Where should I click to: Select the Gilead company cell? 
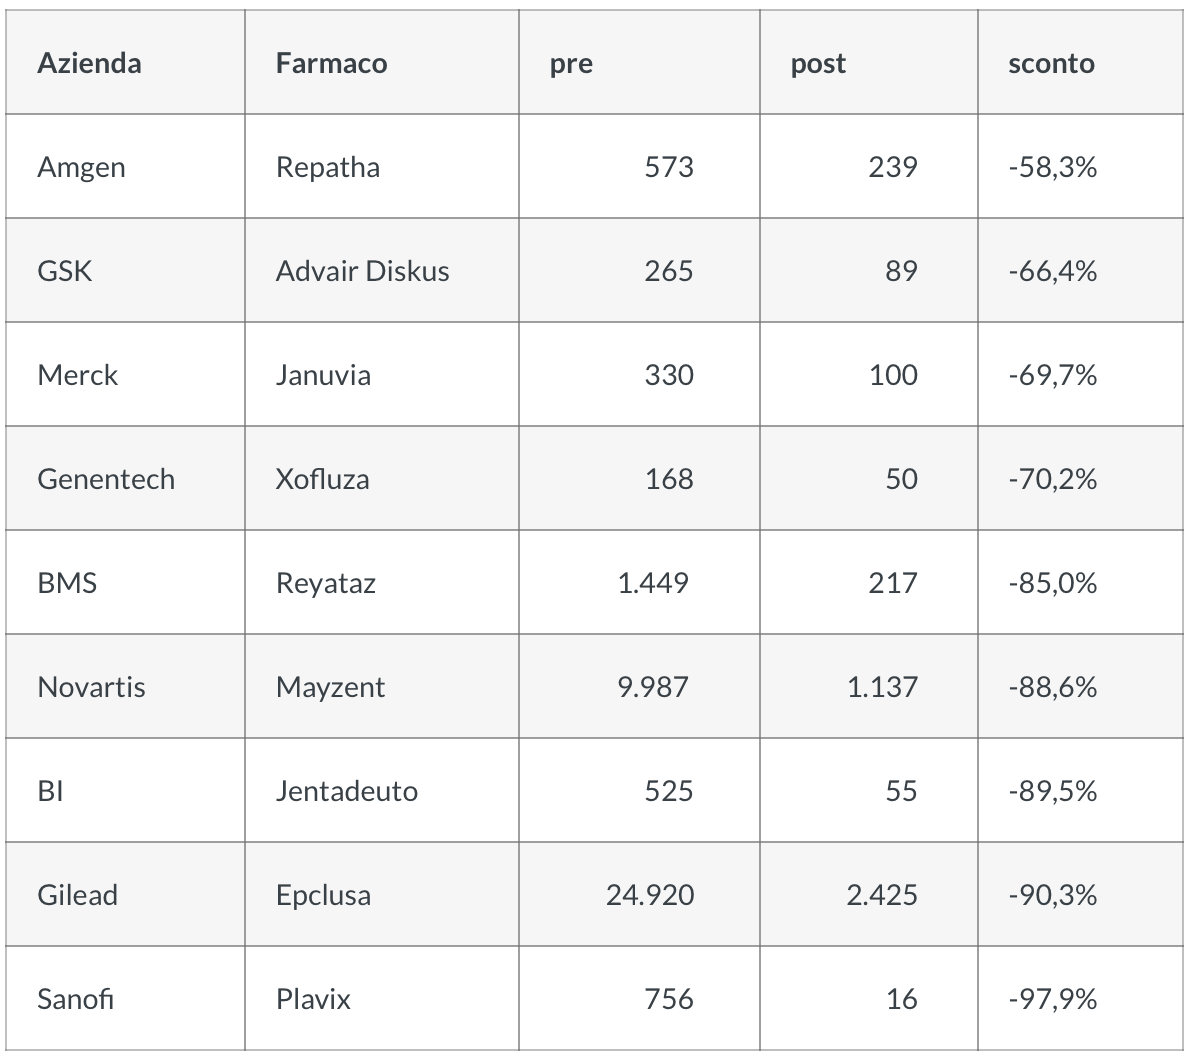tap(77, 895)
